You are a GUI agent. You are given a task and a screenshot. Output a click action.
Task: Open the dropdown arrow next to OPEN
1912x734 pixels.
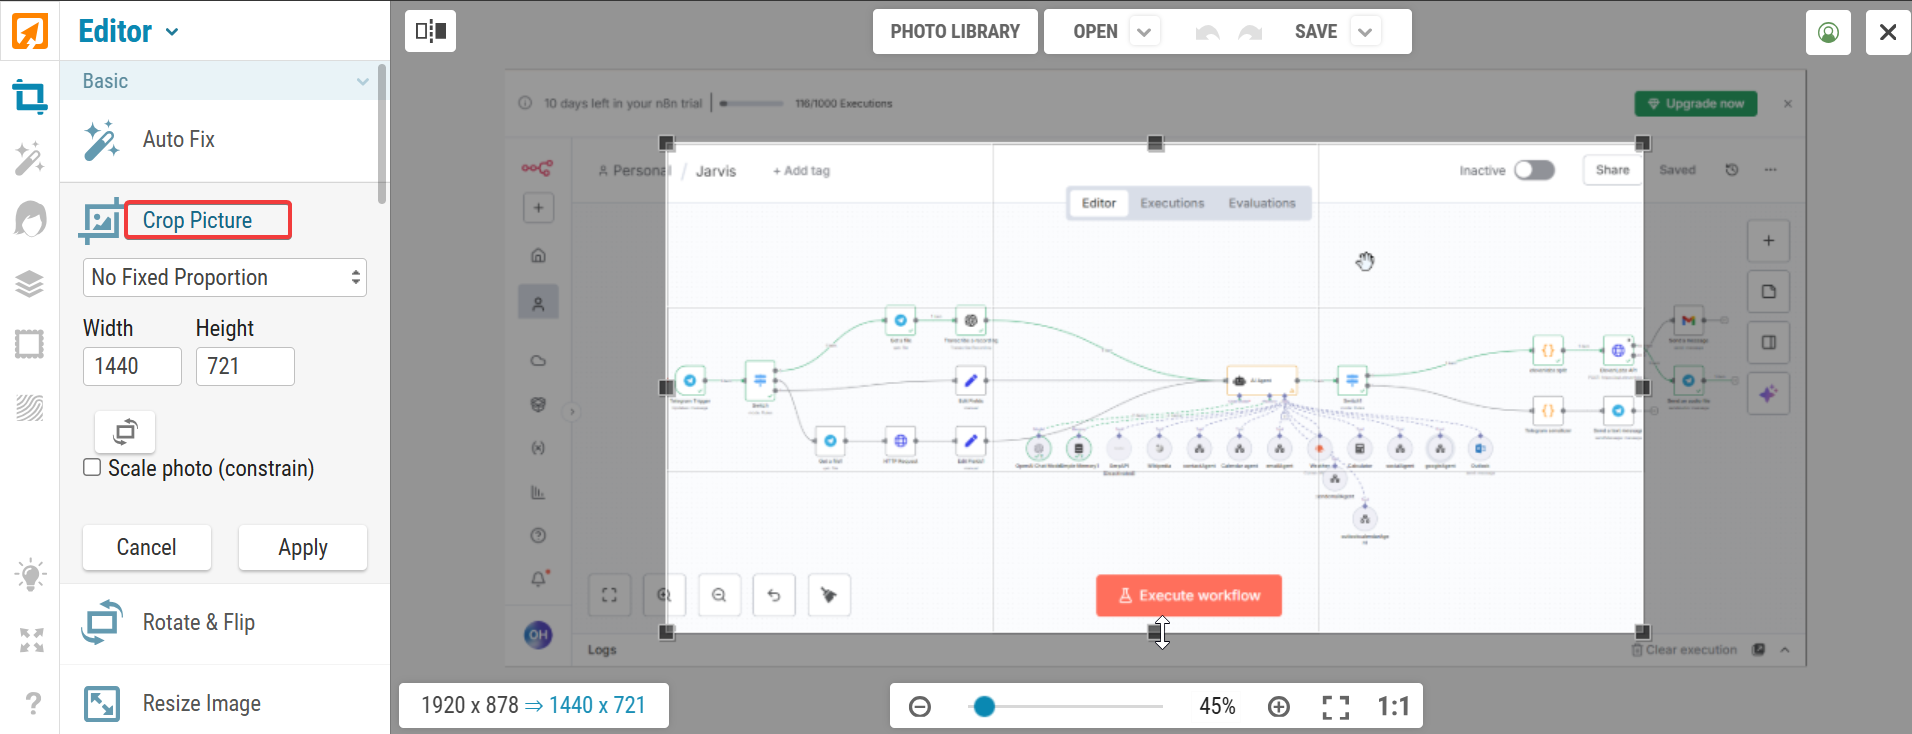(x=1144, y=32)
